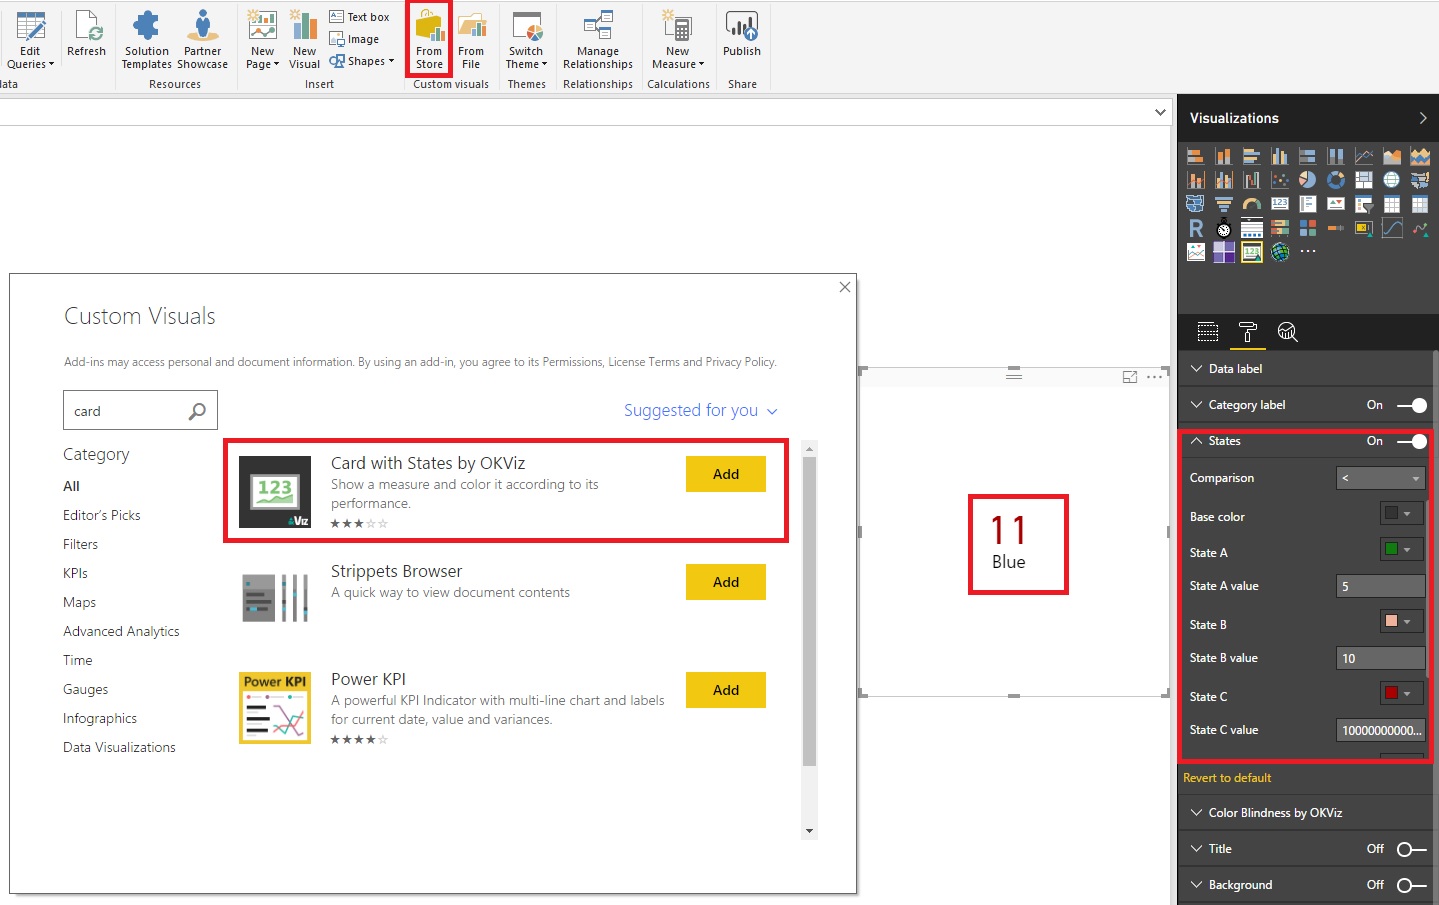Select the funnel visualization icon
This screenshot has width=1439, height=905.
[x=1223, y=204]
